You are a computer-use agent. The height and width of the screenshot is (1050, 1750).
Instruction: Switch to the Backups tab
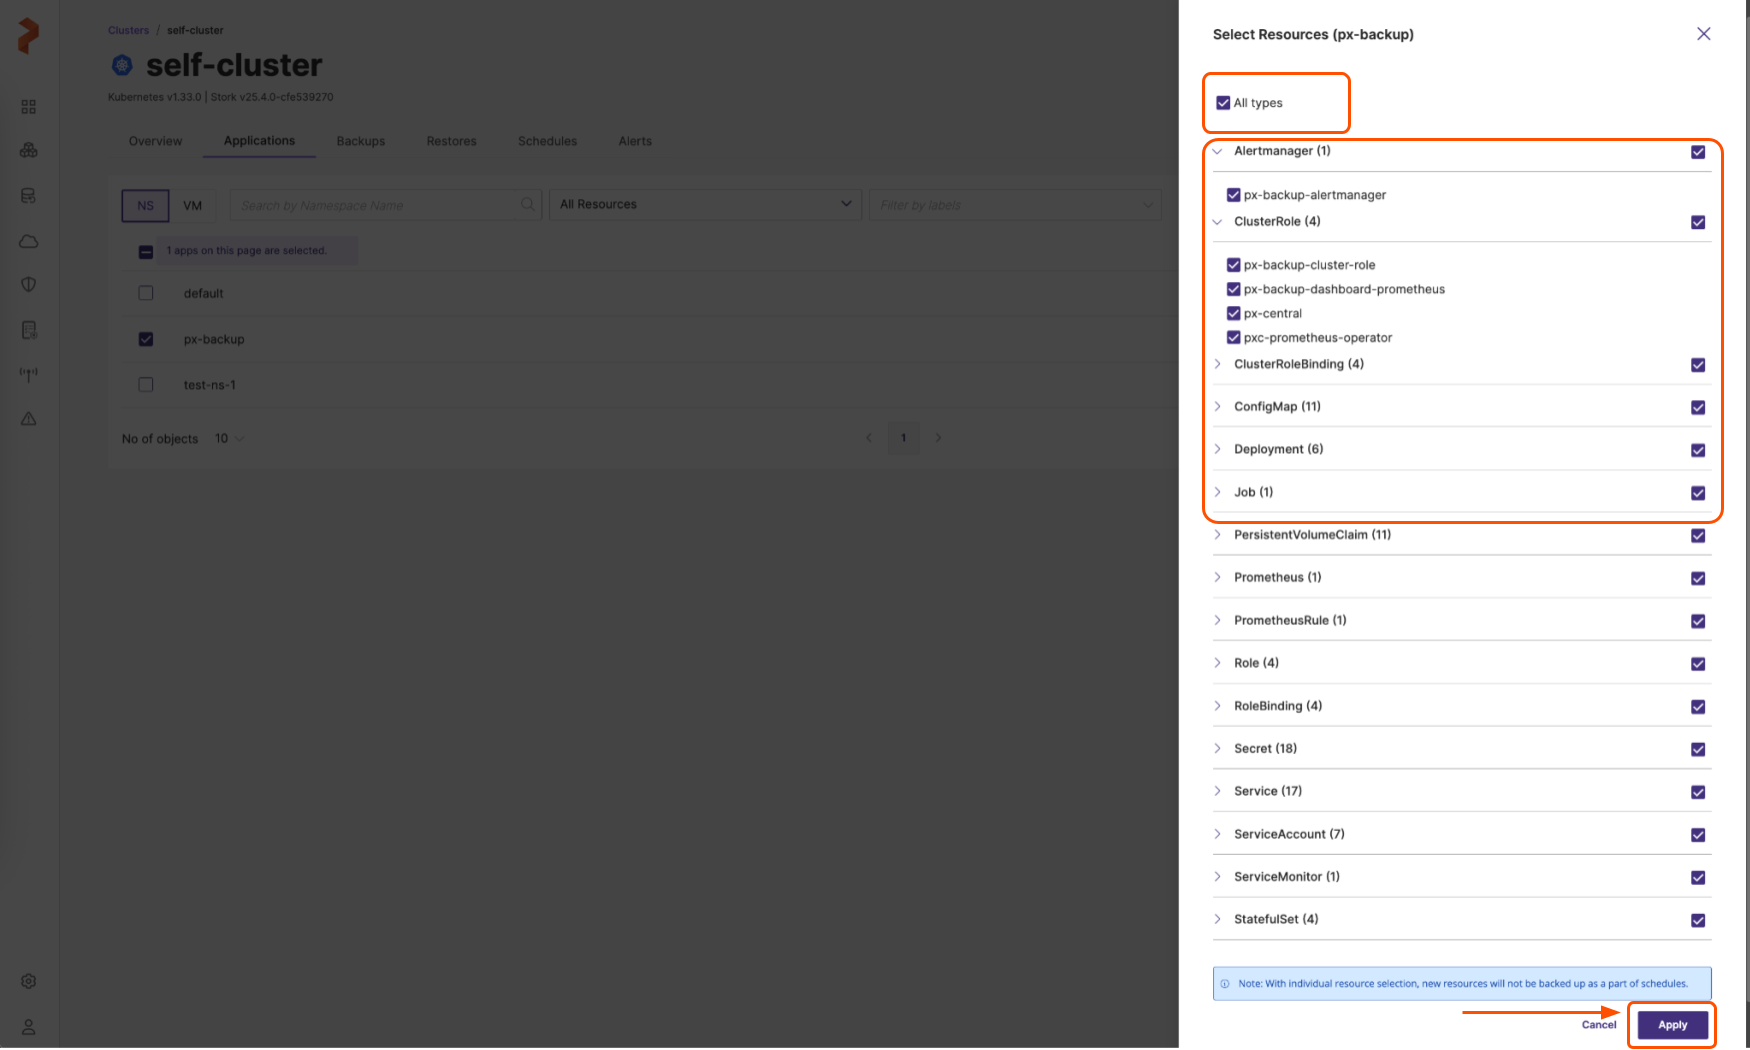(360, 141)
